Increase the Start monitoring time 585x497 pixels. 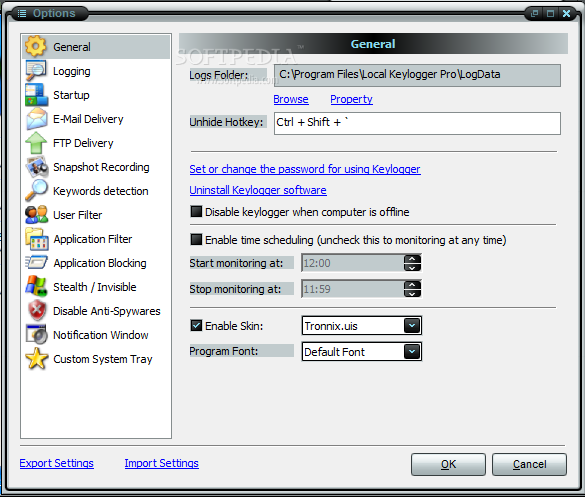click(x=412, y=259)
